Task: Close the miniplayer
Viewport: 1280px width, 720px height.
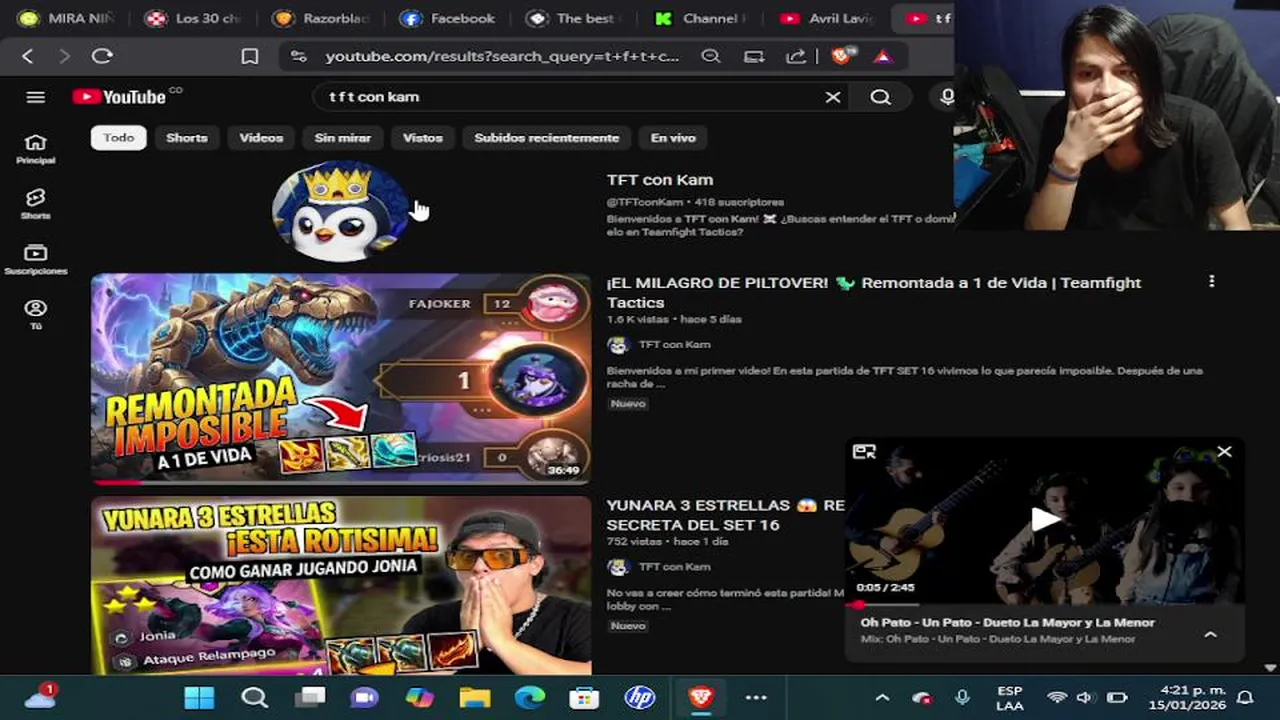Action: (x=1224, y=452)
